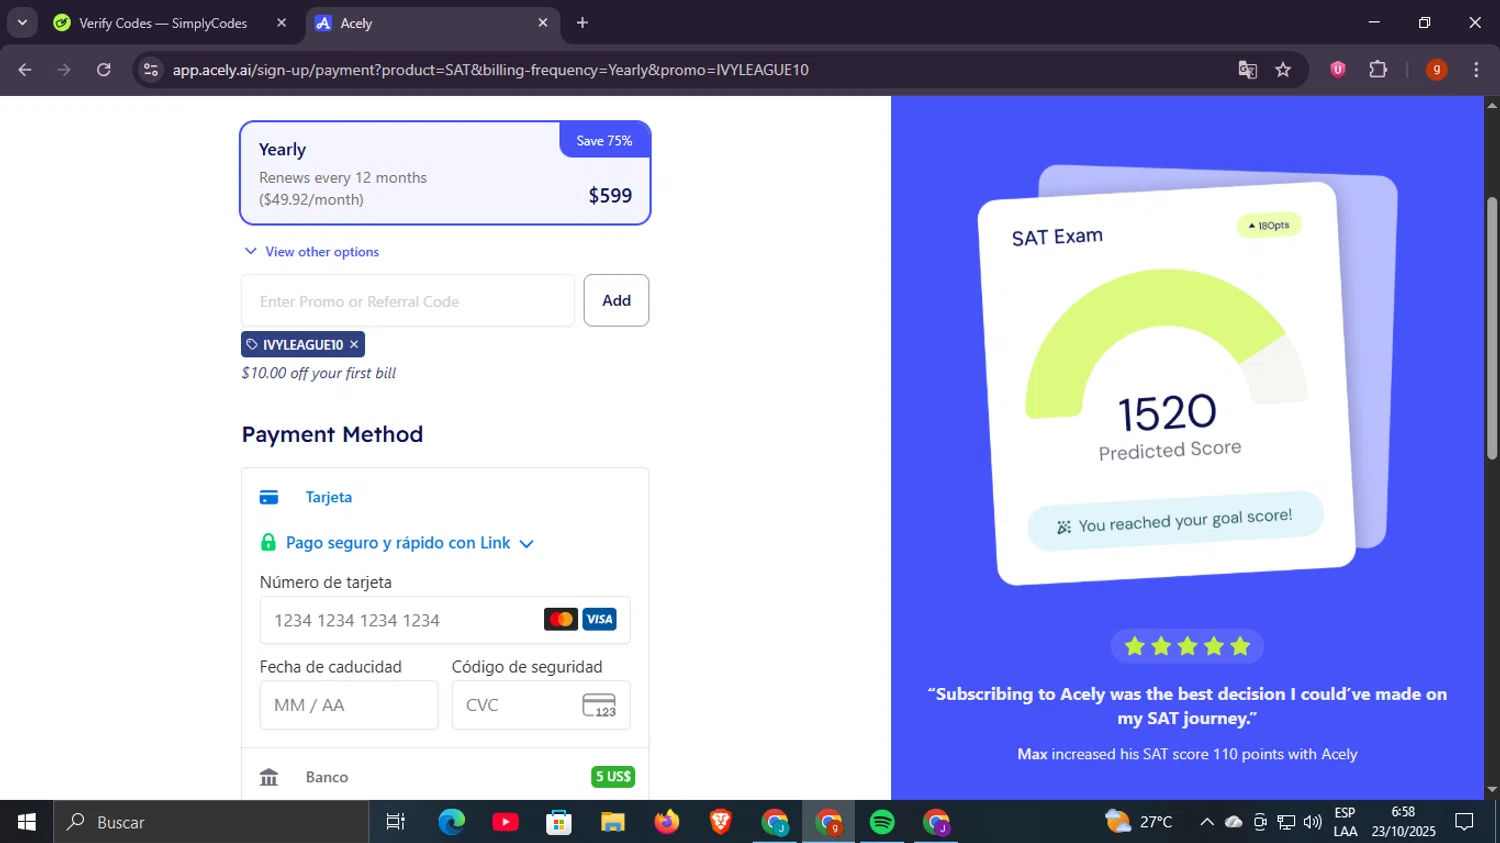Image resolution: width=1500 pixels, height=843 pixels.
Task: Open the Windows Start menu
Action: click(x=26, y=822)
